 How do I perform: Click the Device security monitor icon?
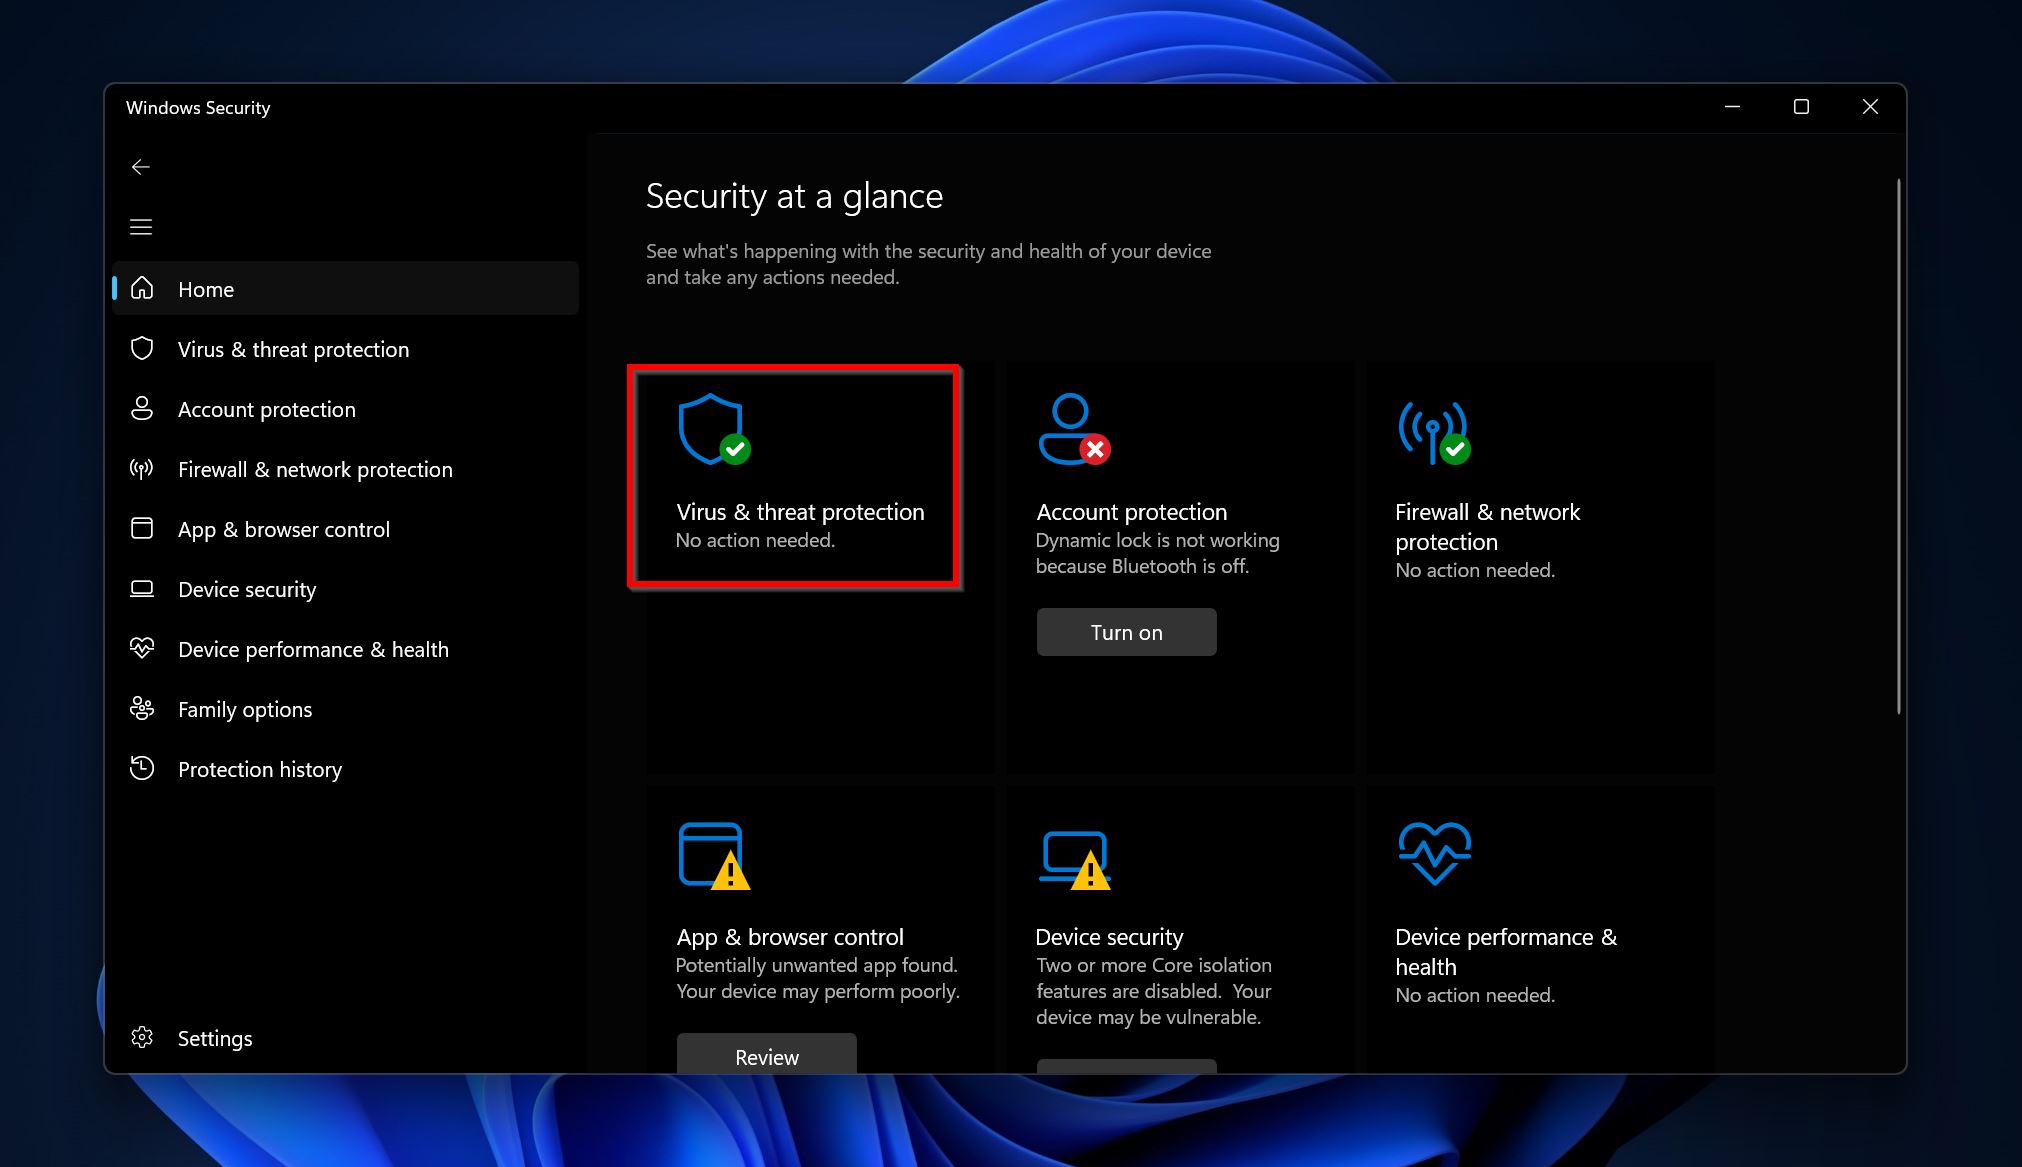pos(1075,853)
